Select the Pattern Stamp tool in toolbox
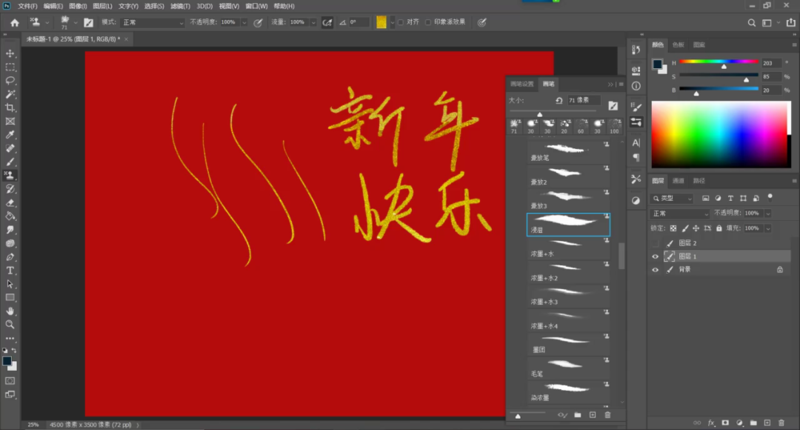The image size is (800, 430). 10,175
